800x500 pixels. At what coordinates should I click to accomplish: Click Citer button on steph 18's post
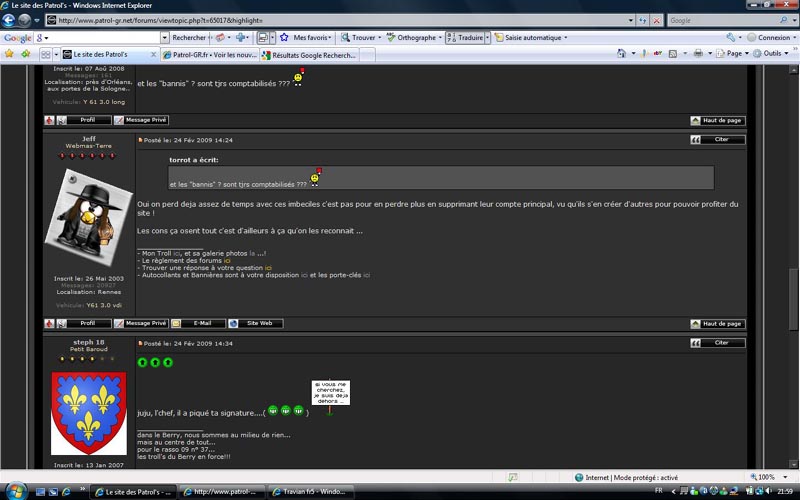[718, 343]
